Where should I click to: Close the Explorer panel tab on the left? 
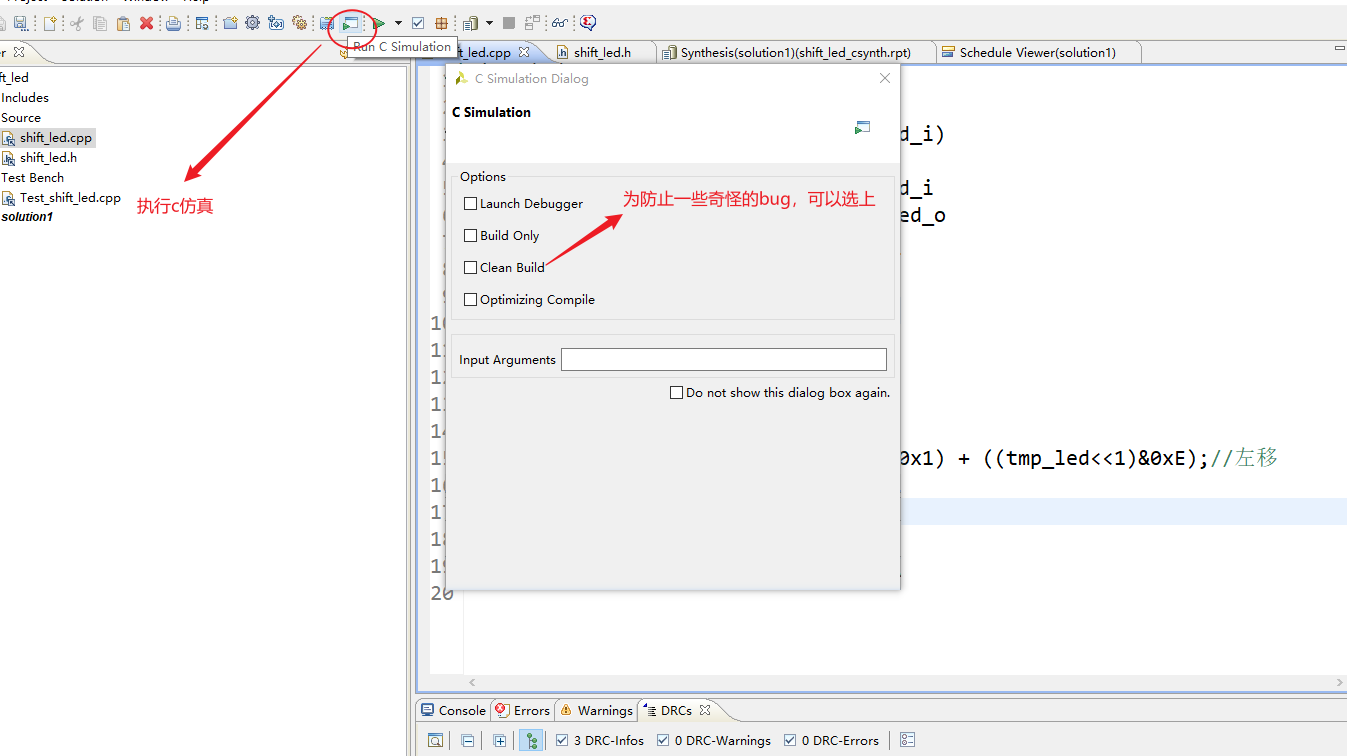(x=18, y=52)
